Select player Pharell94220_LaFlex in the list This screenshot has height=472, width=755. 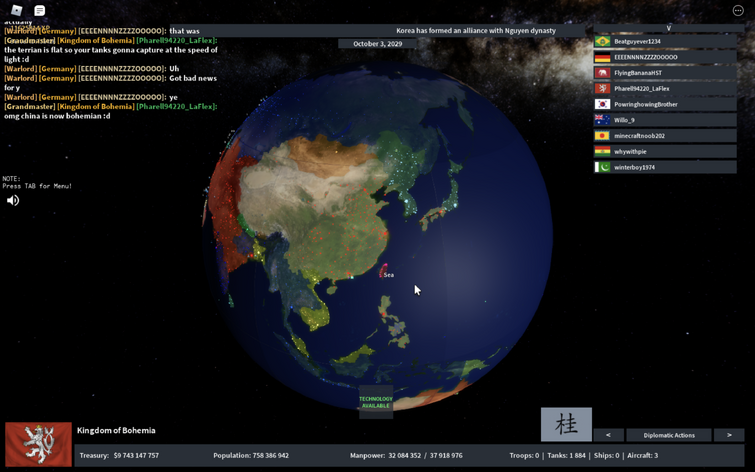tap(665, 89)
